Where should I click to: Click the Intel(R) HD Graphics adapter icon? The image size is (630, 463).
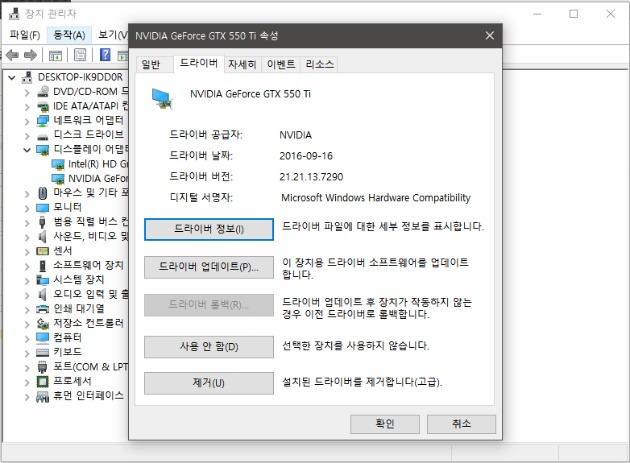[x=58, y=164]
